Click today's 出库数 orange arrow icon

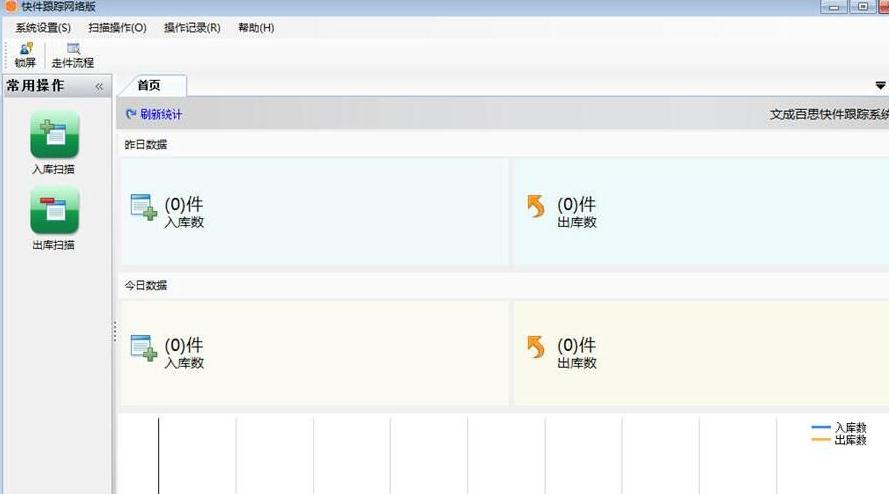(535, 347)
